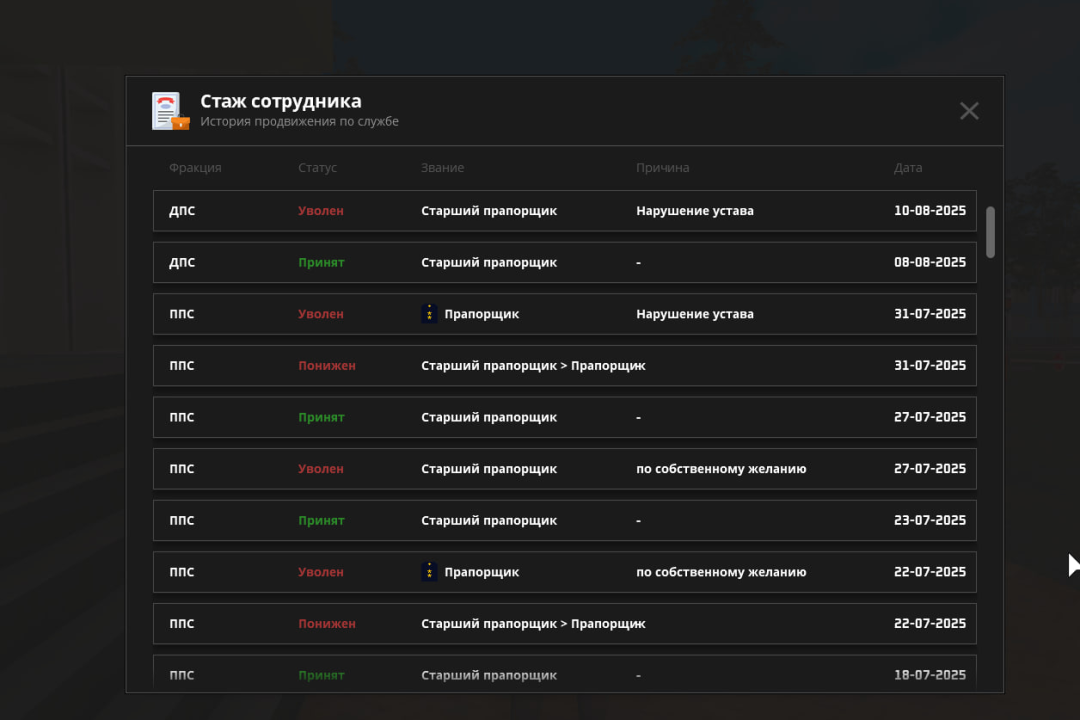
Task: Click Уволен status in 10-08-2025 row
Action: pos(321,211)
